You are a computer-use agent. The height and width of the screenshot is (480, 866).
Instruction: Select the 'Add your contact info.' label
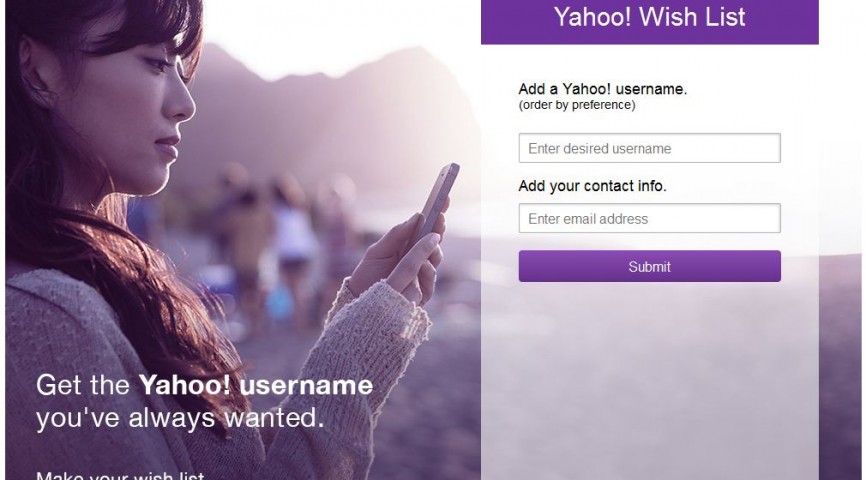point(593,186)
